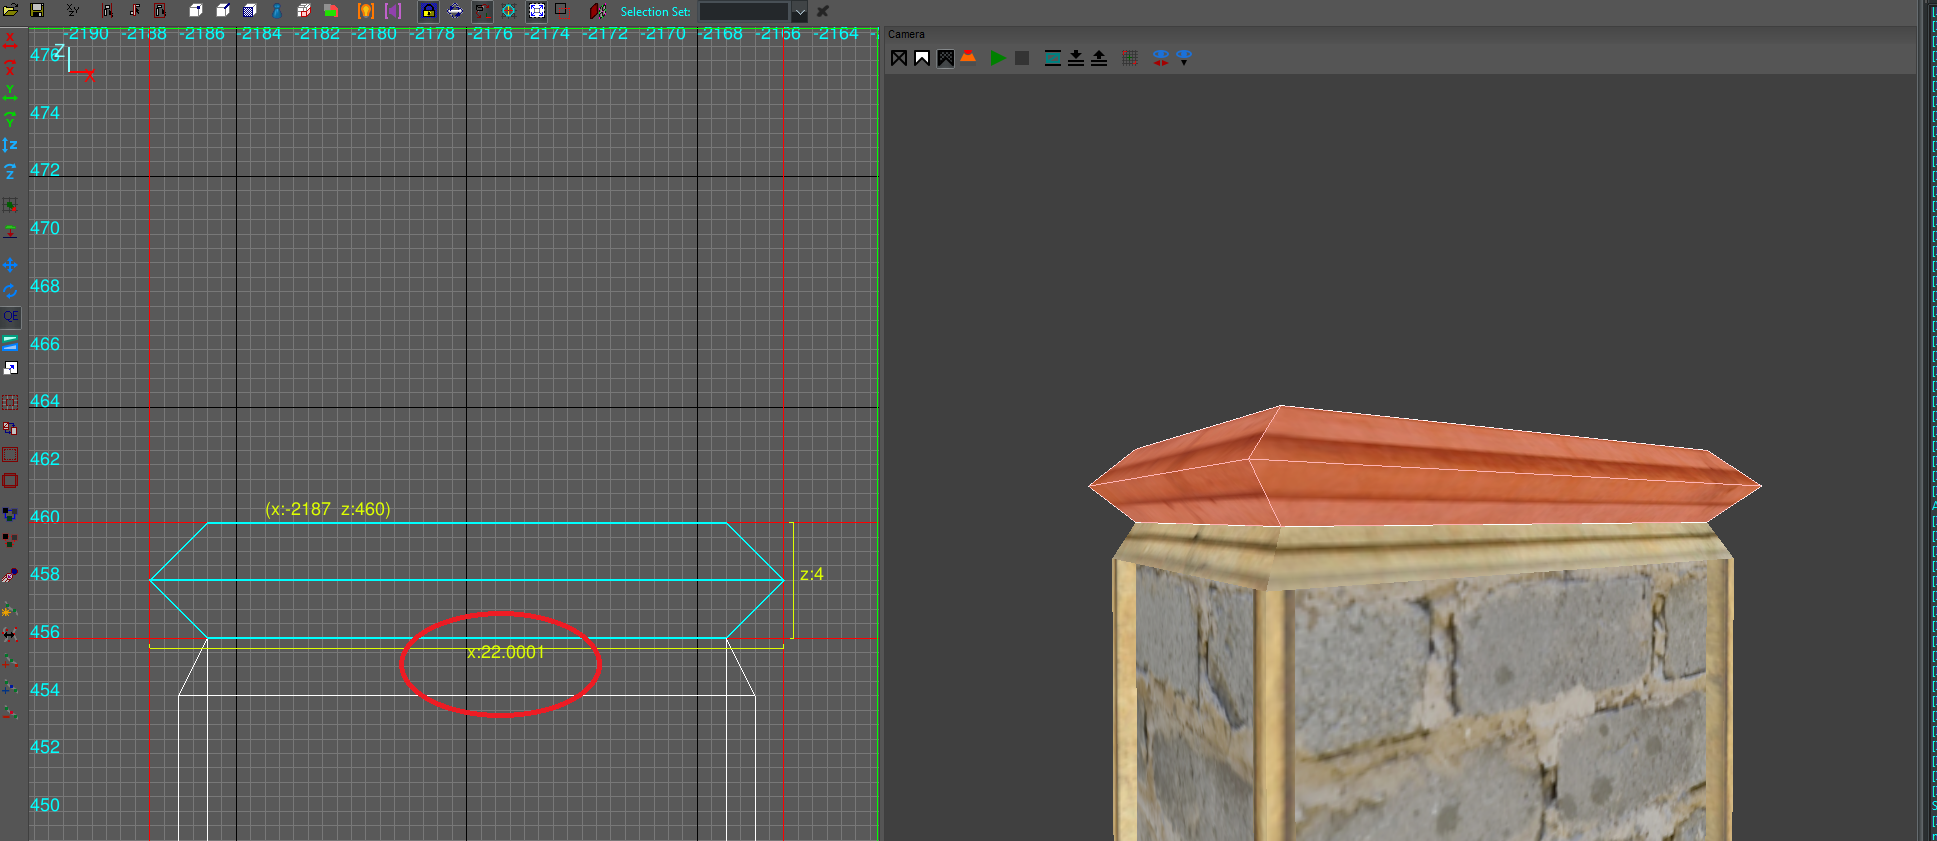Toggle the camera grid display icon
This screenshot has width=1937, height=841.
[x=1130, y=58]
